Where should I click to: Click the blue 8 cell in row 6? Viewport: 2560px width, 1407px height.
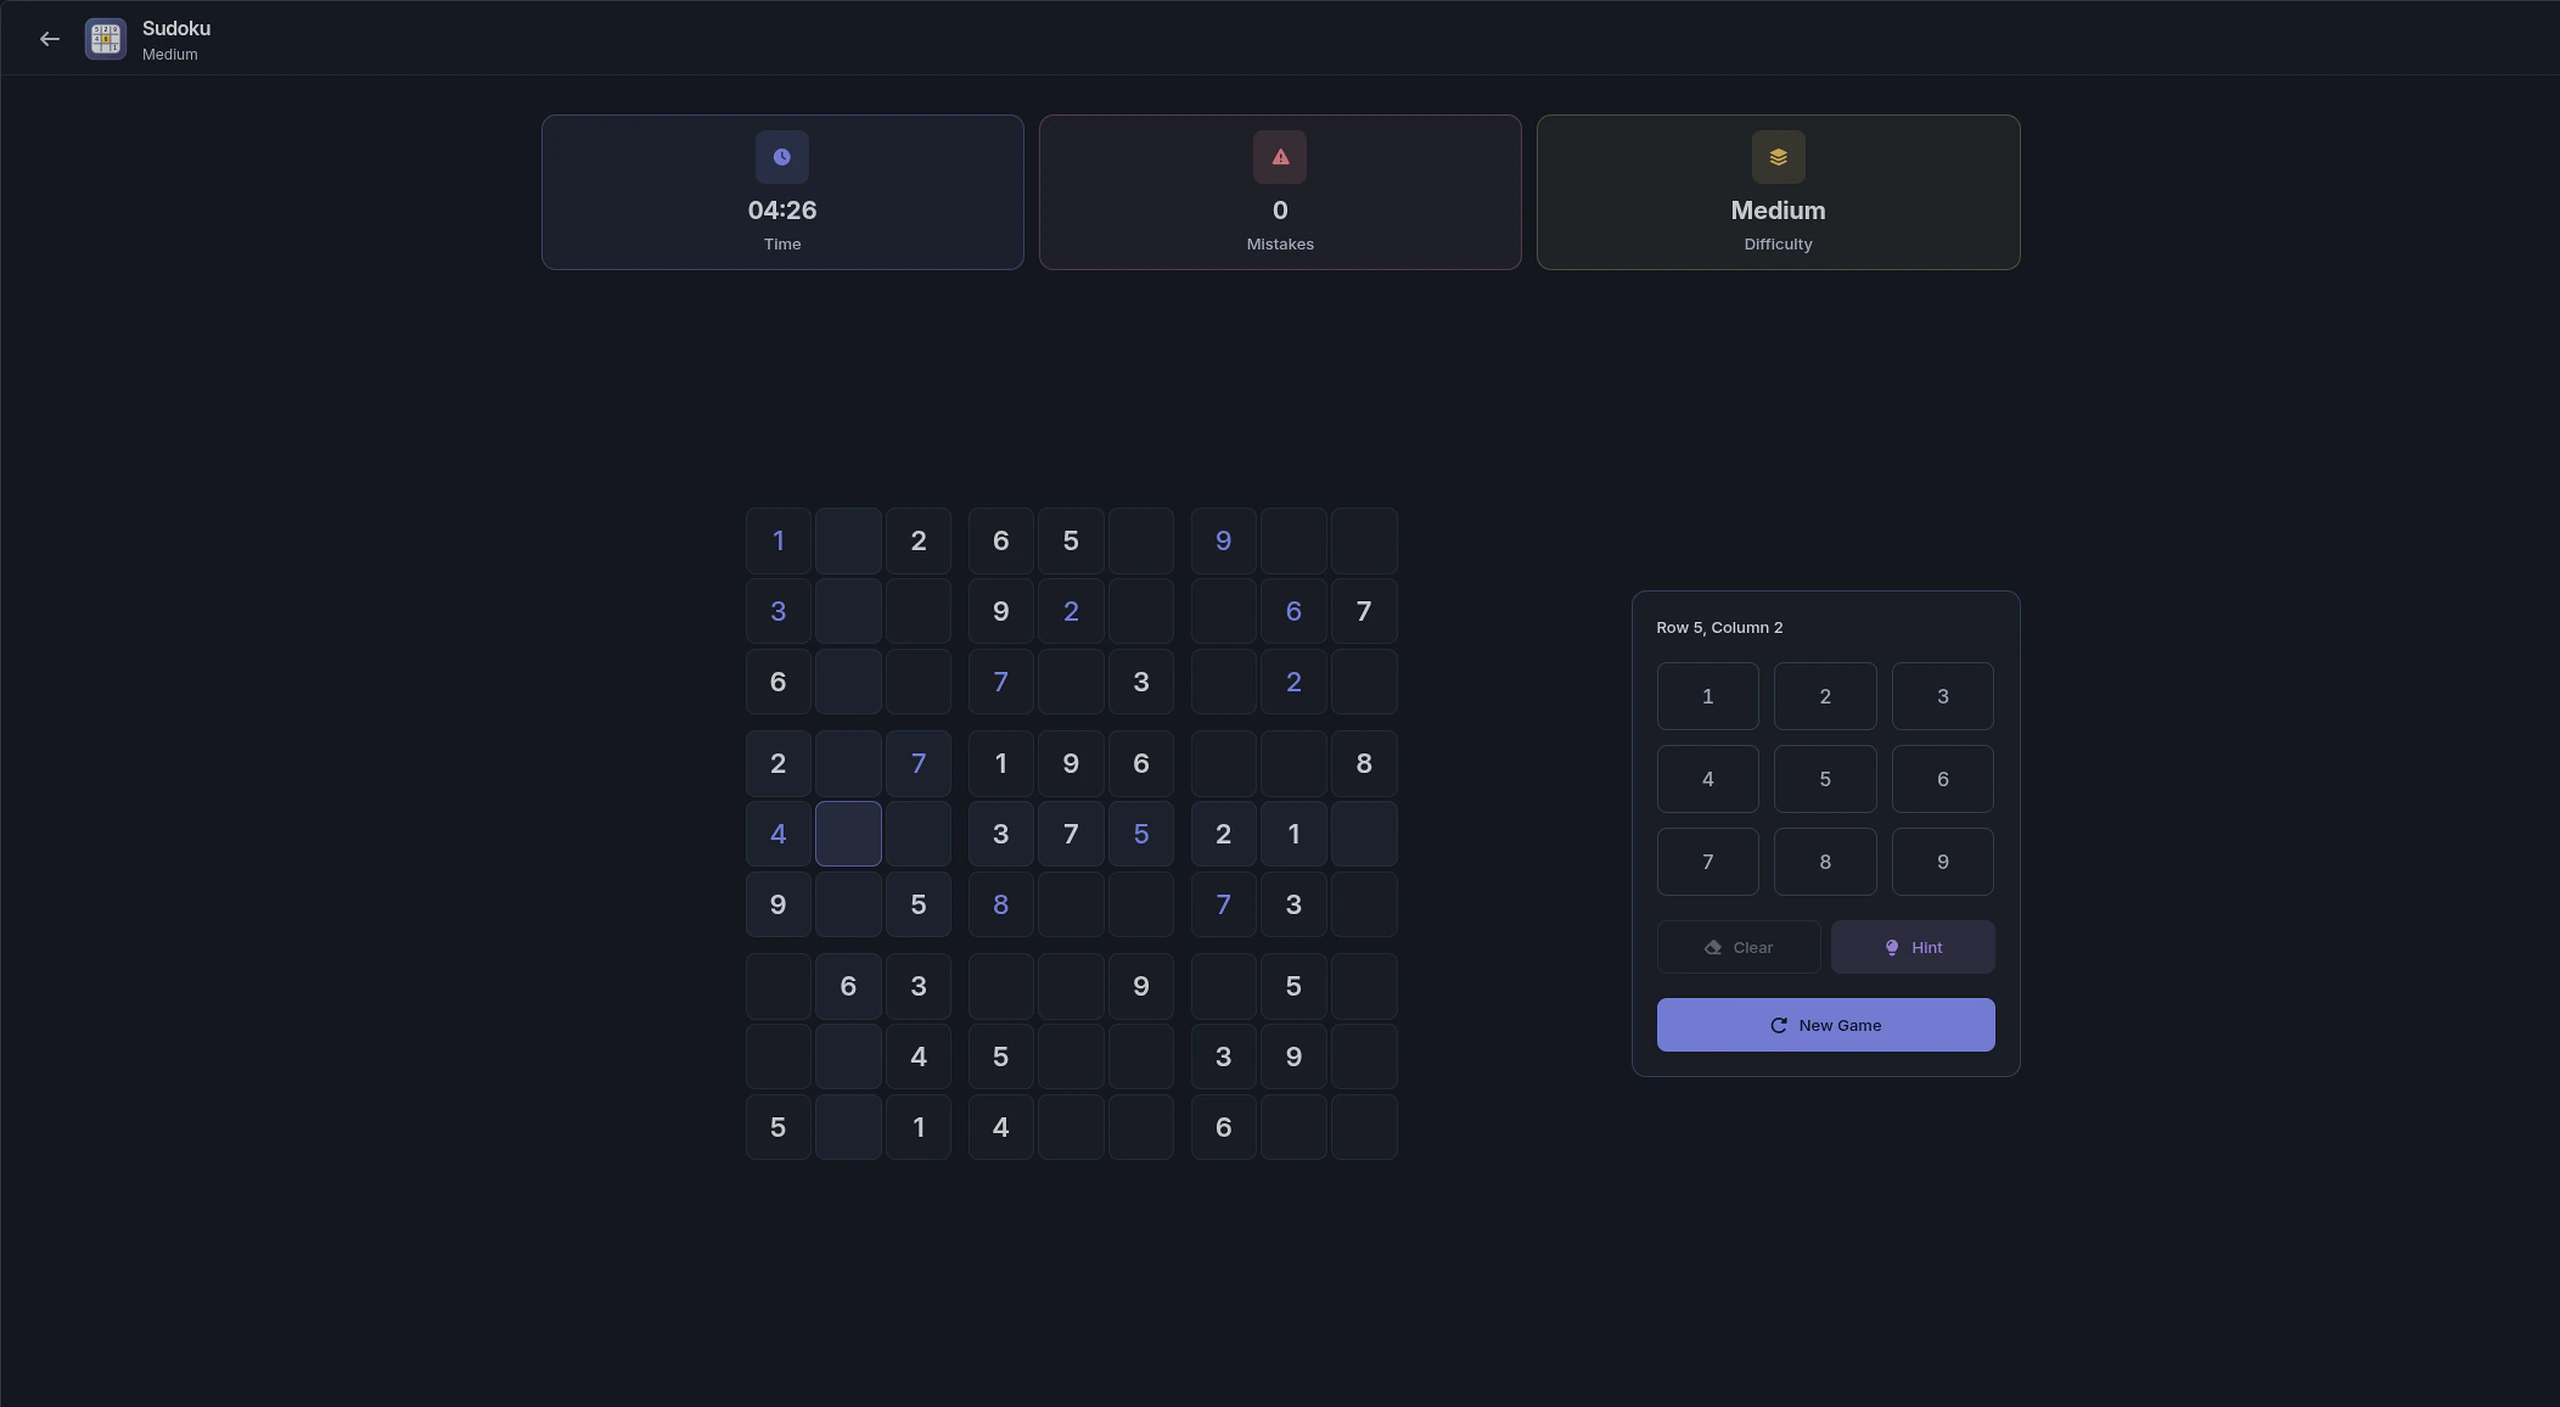point(1001,905)
